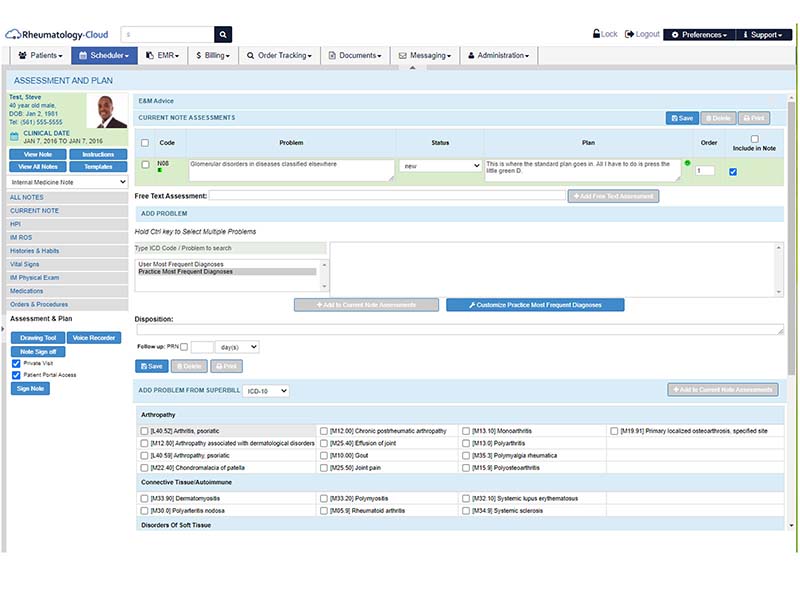Click the Voice Recorder button
Image resolution: width=800 pixels, height=600 pixels.
tap(94, 338)
